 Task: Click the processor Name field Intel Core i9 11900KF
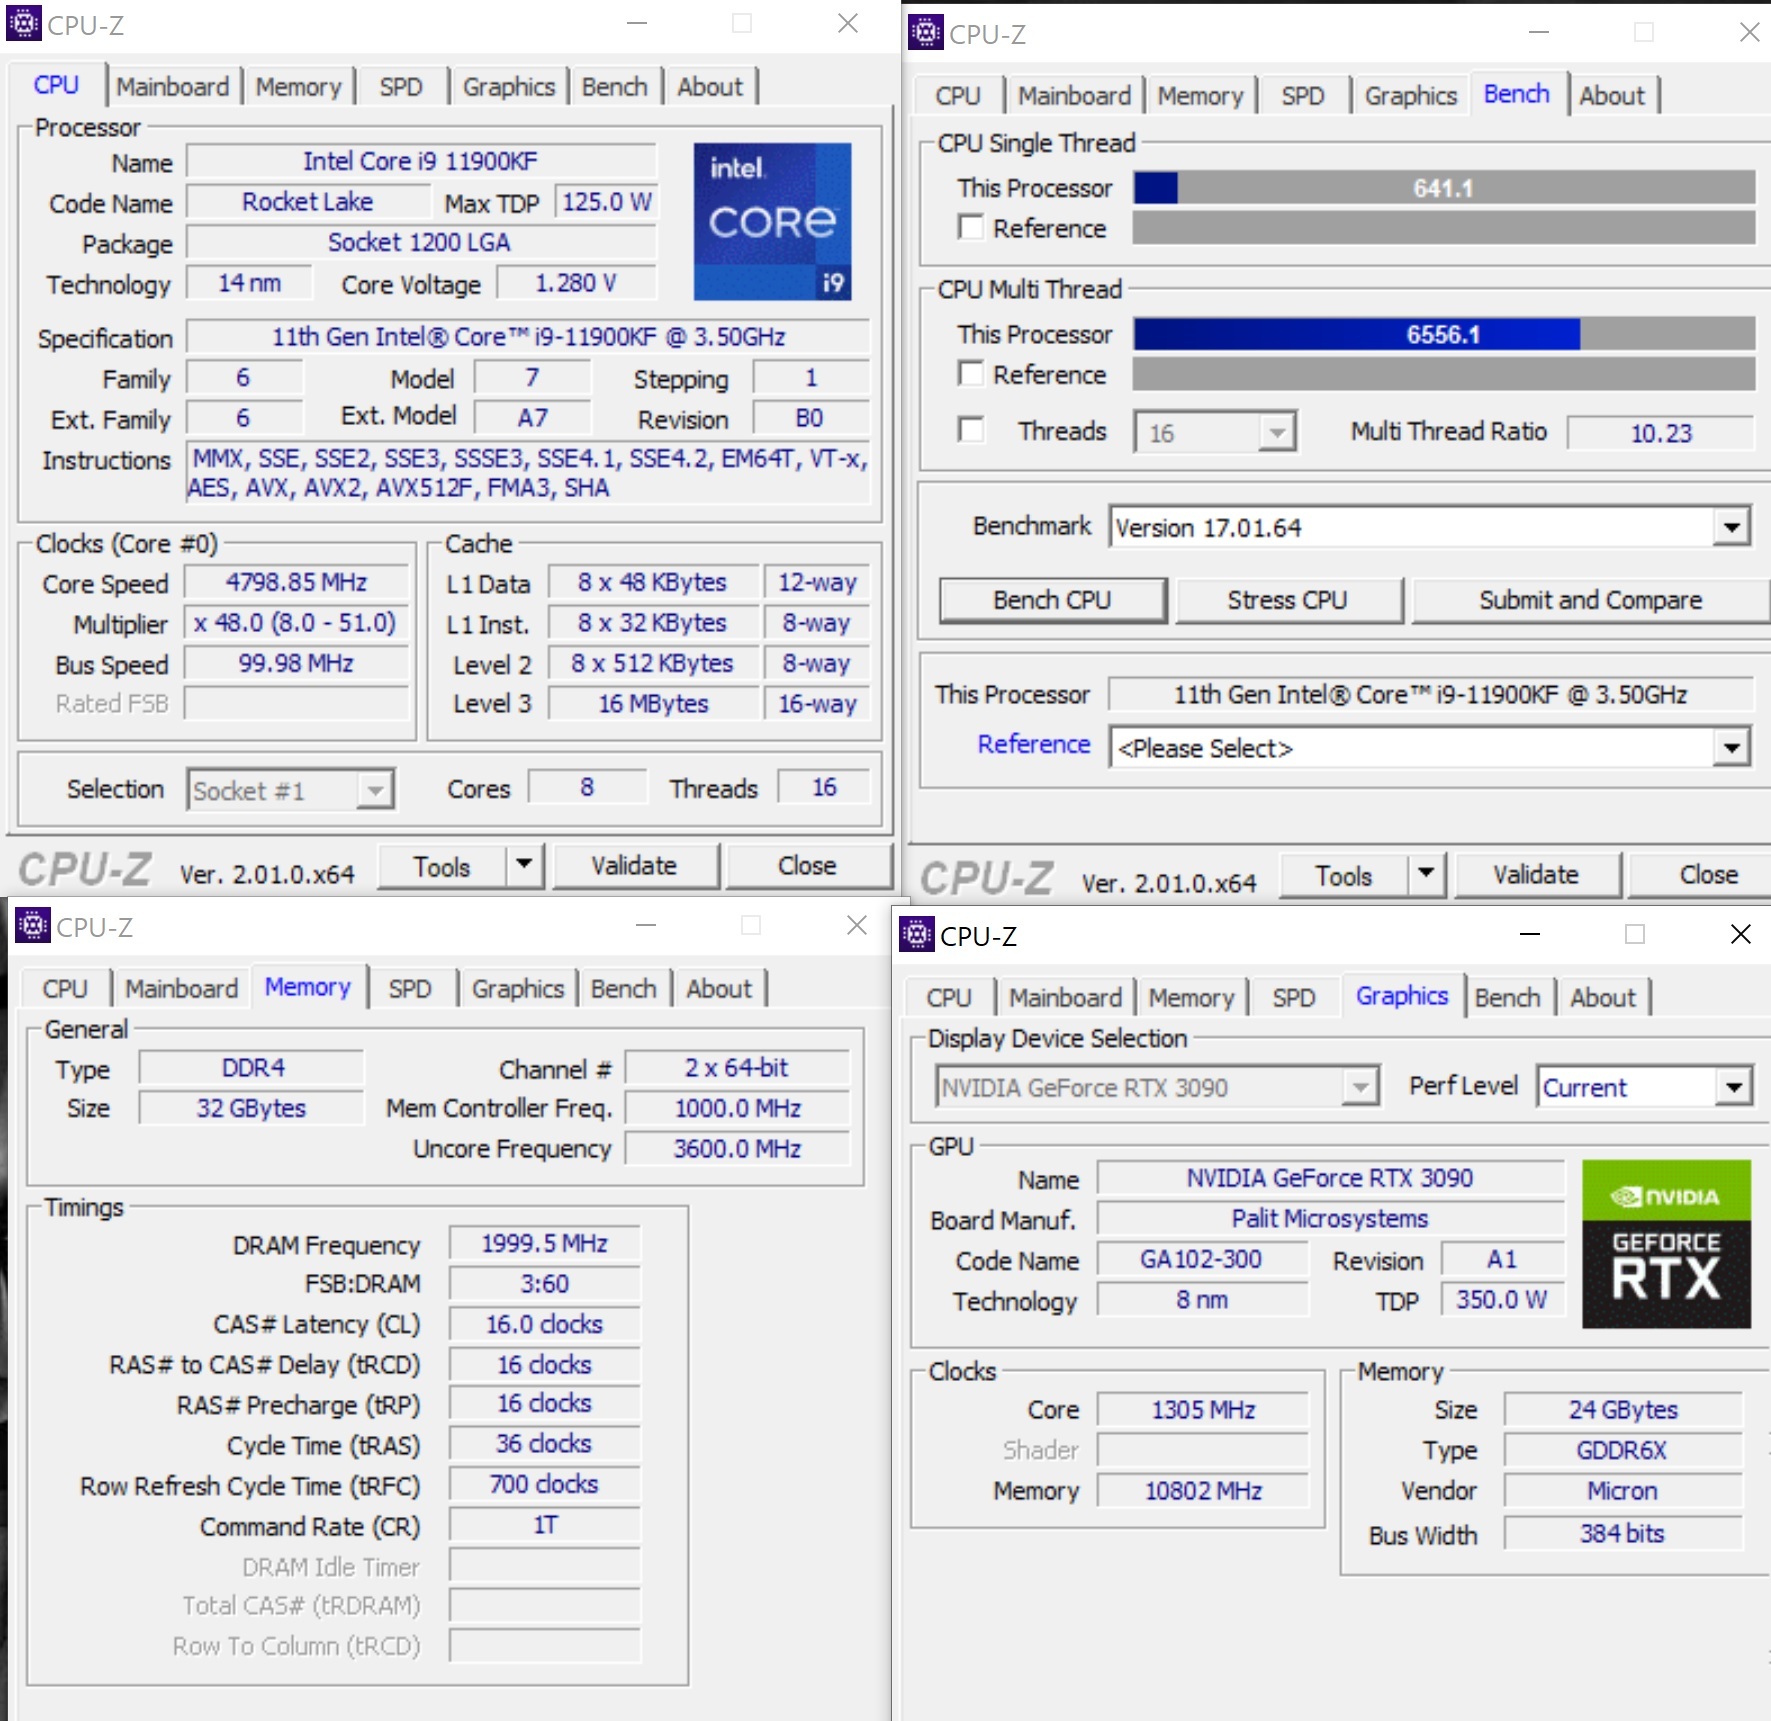click(421, 161)
